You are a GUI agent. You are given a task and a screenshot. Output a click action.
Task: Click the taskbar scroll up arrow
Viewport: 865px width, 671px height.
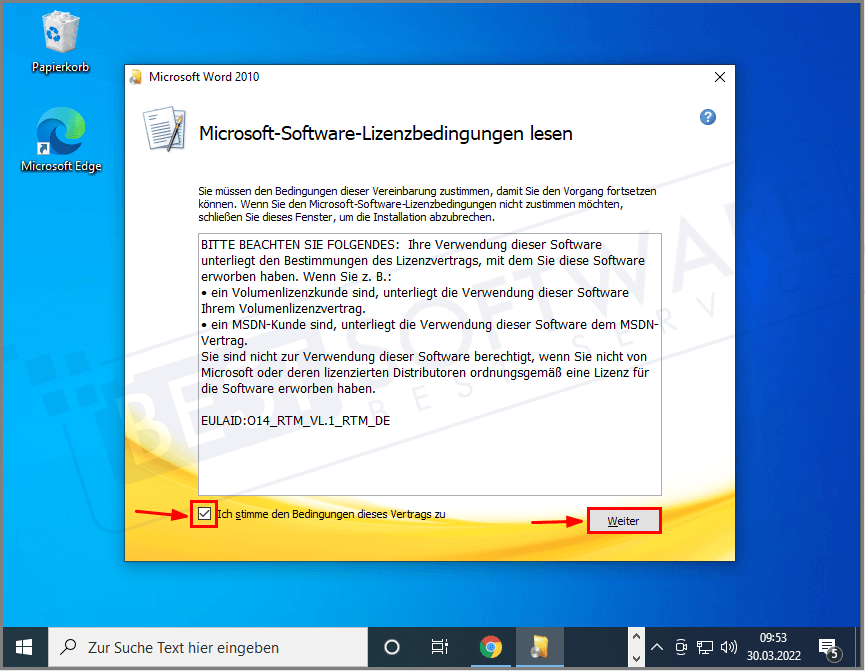click(636, 635)
